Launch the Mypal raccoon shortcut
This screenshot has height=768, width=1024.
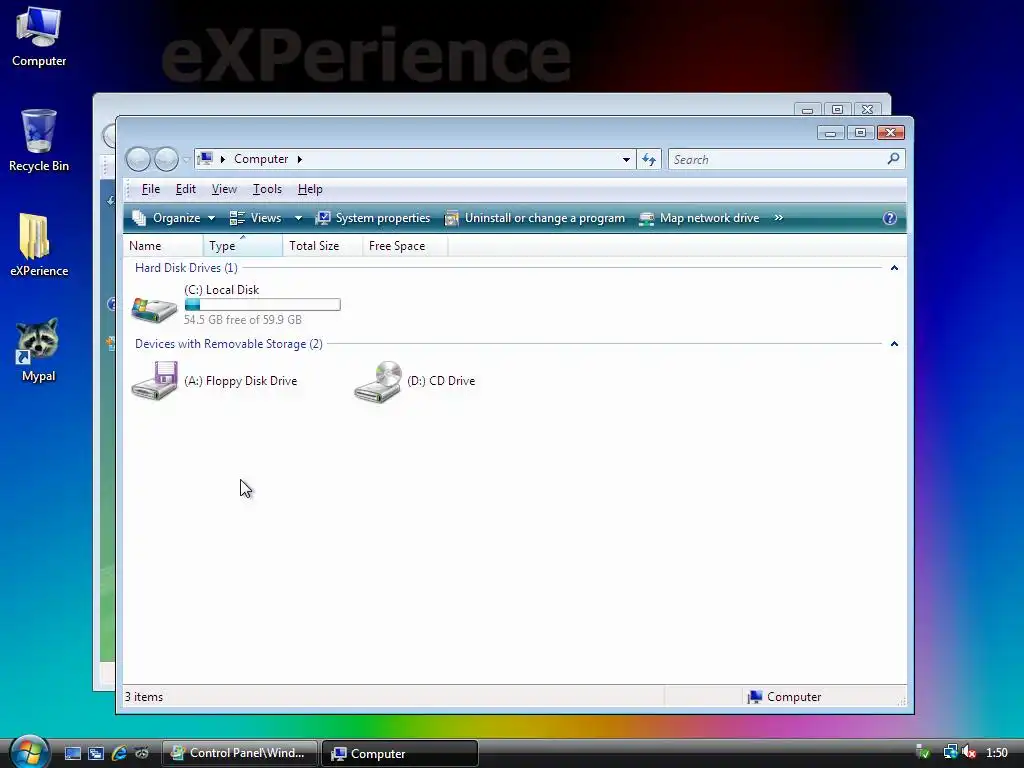coord(39,350)
